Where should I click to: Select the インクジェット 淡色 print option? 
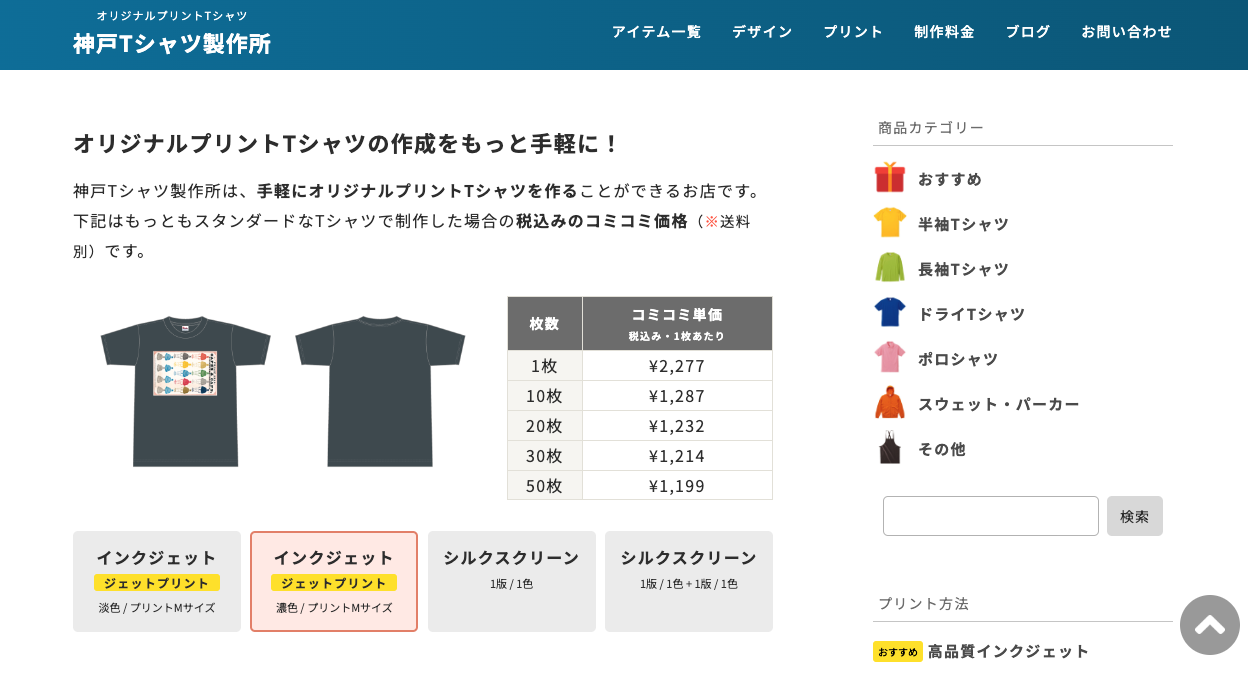point(157,581)
